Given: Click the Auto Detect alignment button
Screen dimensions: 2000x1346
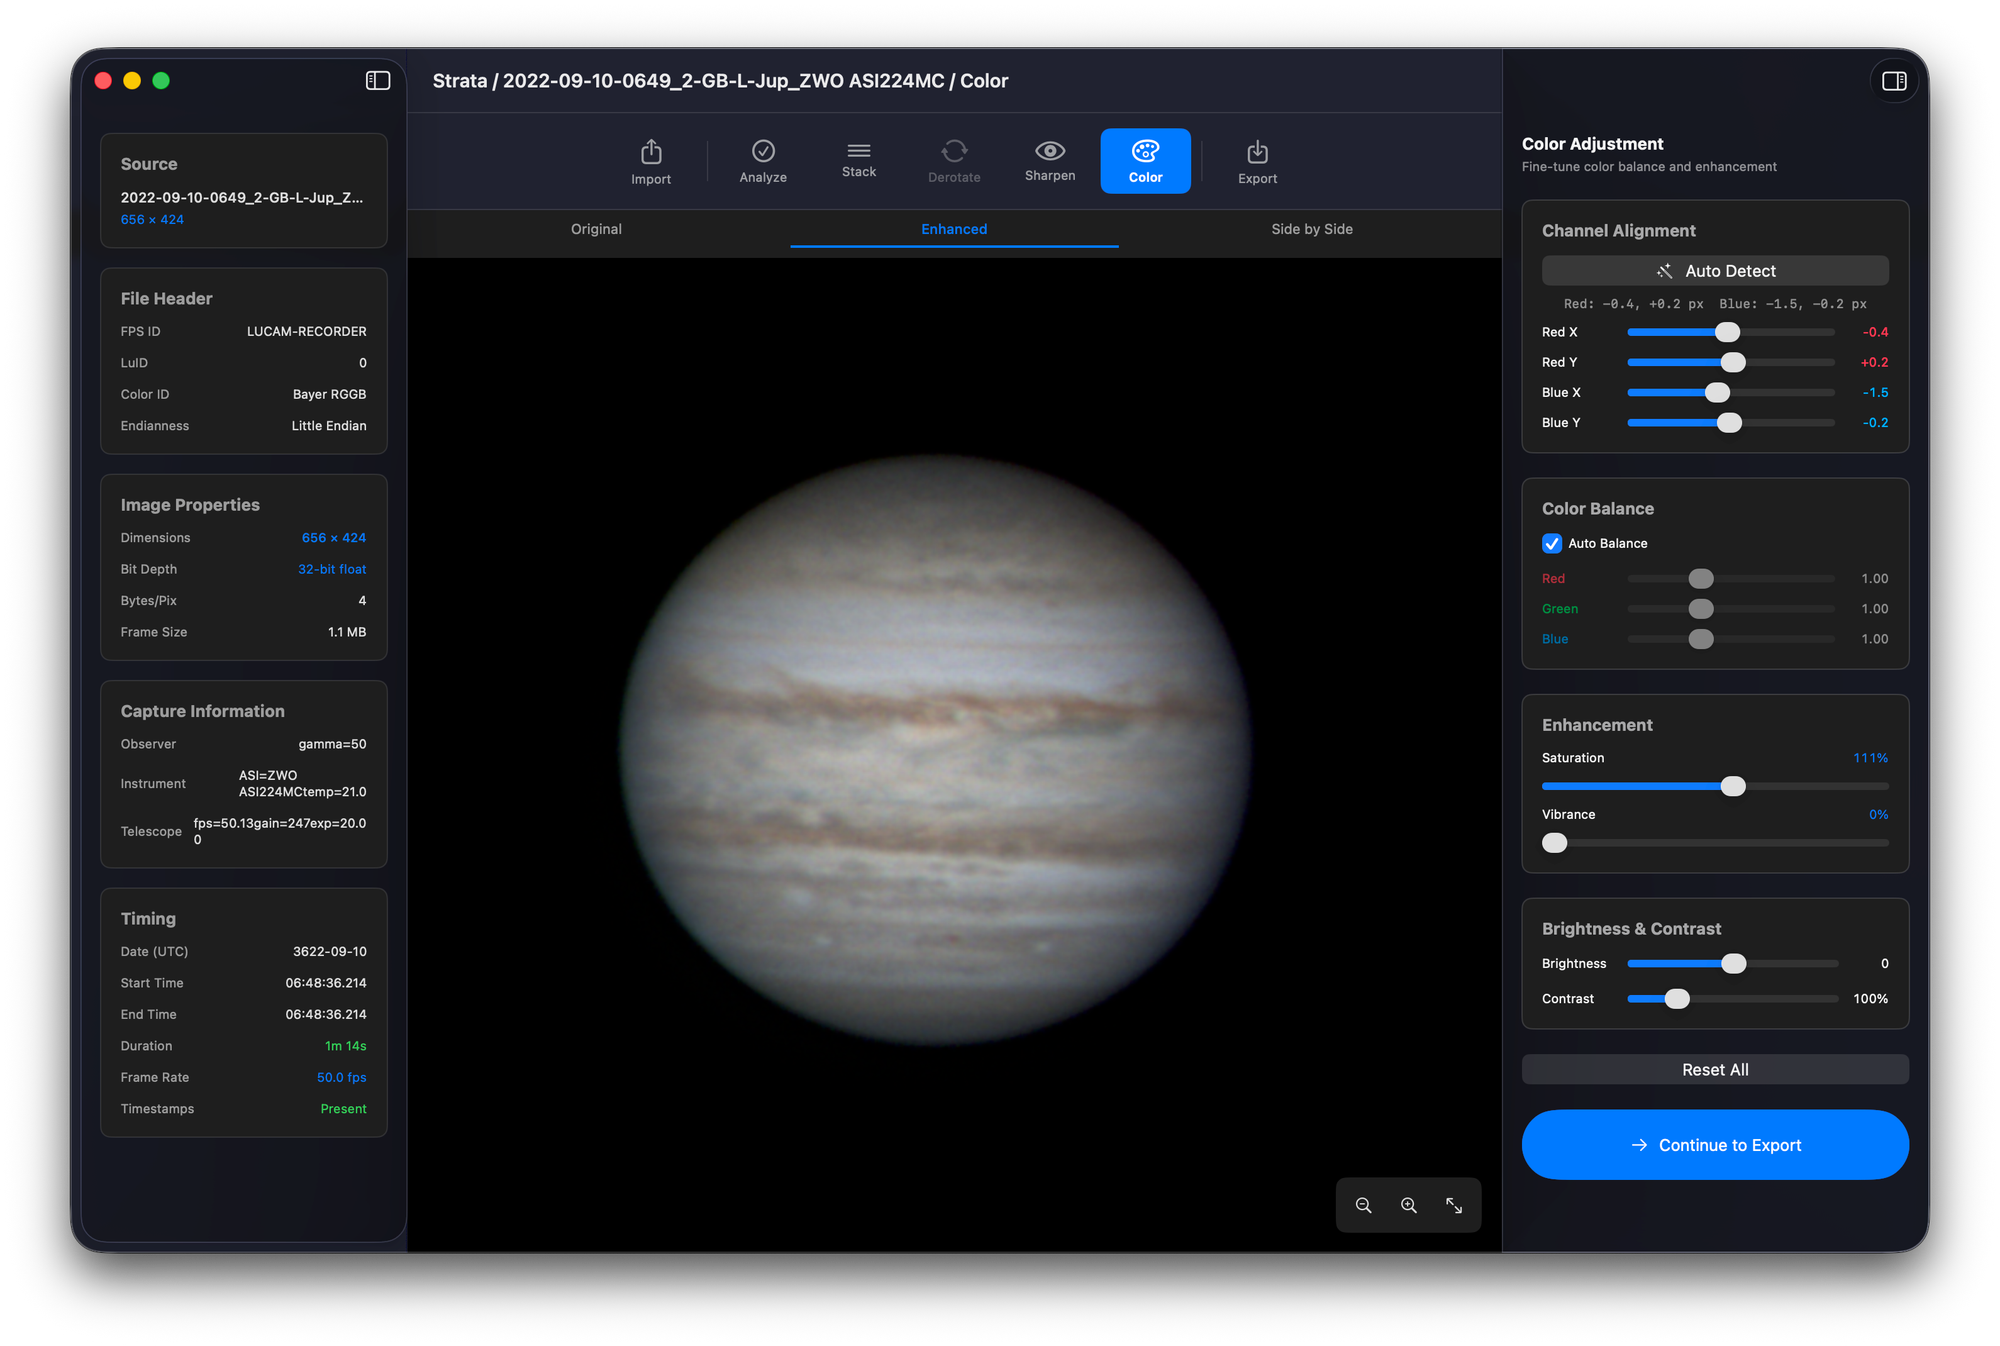Looking at the screenshot, I should (1715, 271).
